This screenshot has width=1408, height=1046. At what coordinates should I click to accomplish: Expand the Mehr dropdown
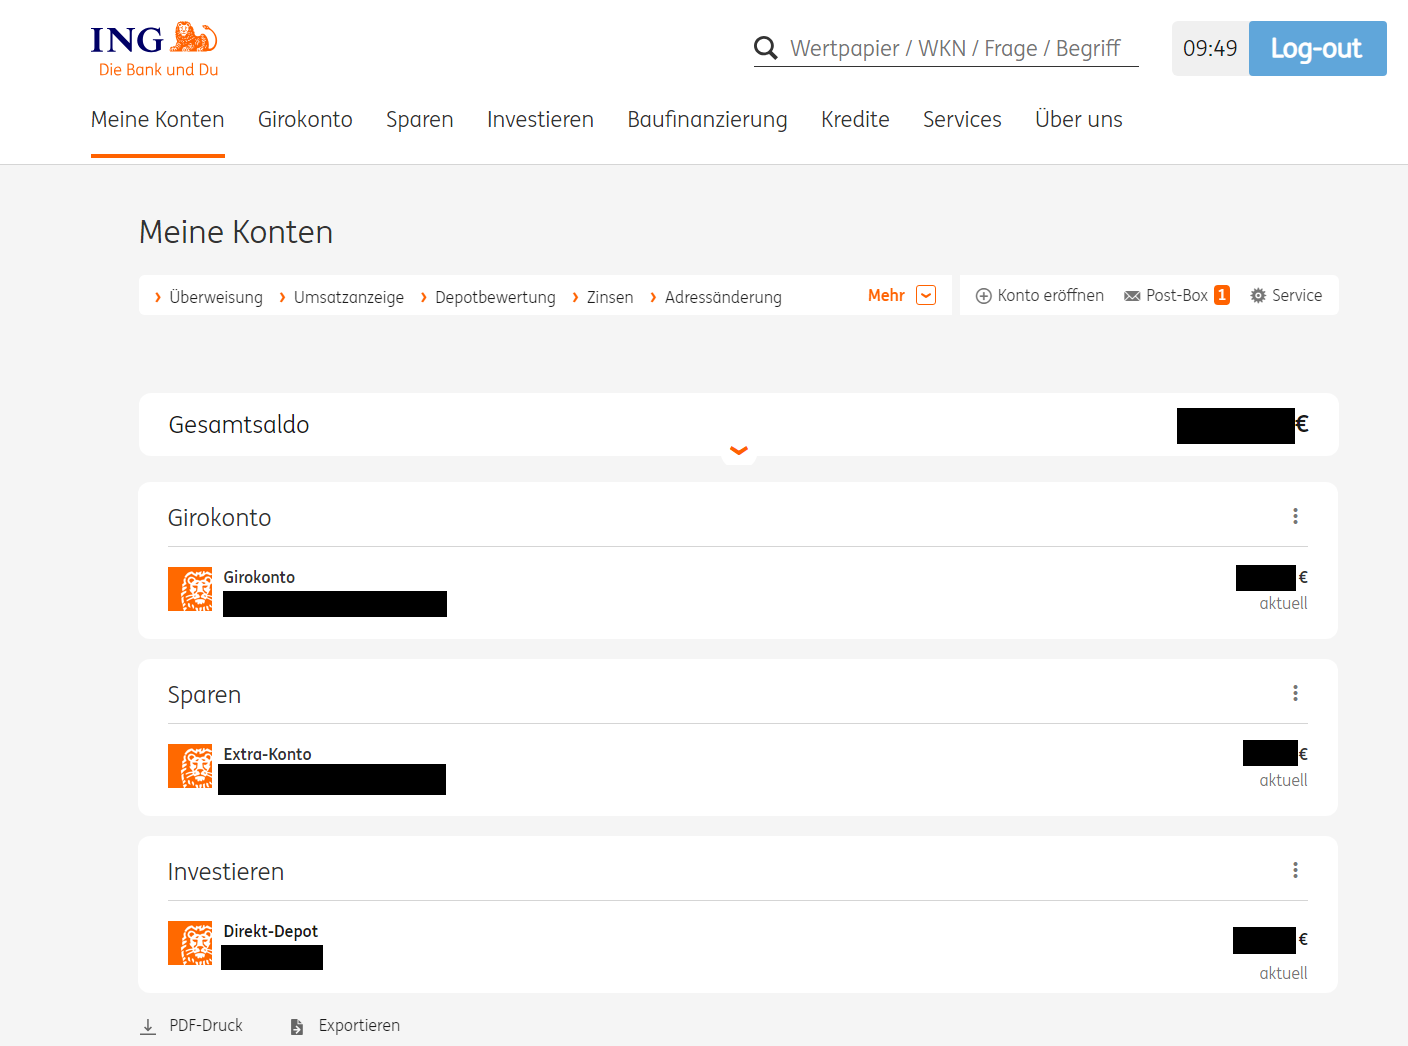click(926, 296)
